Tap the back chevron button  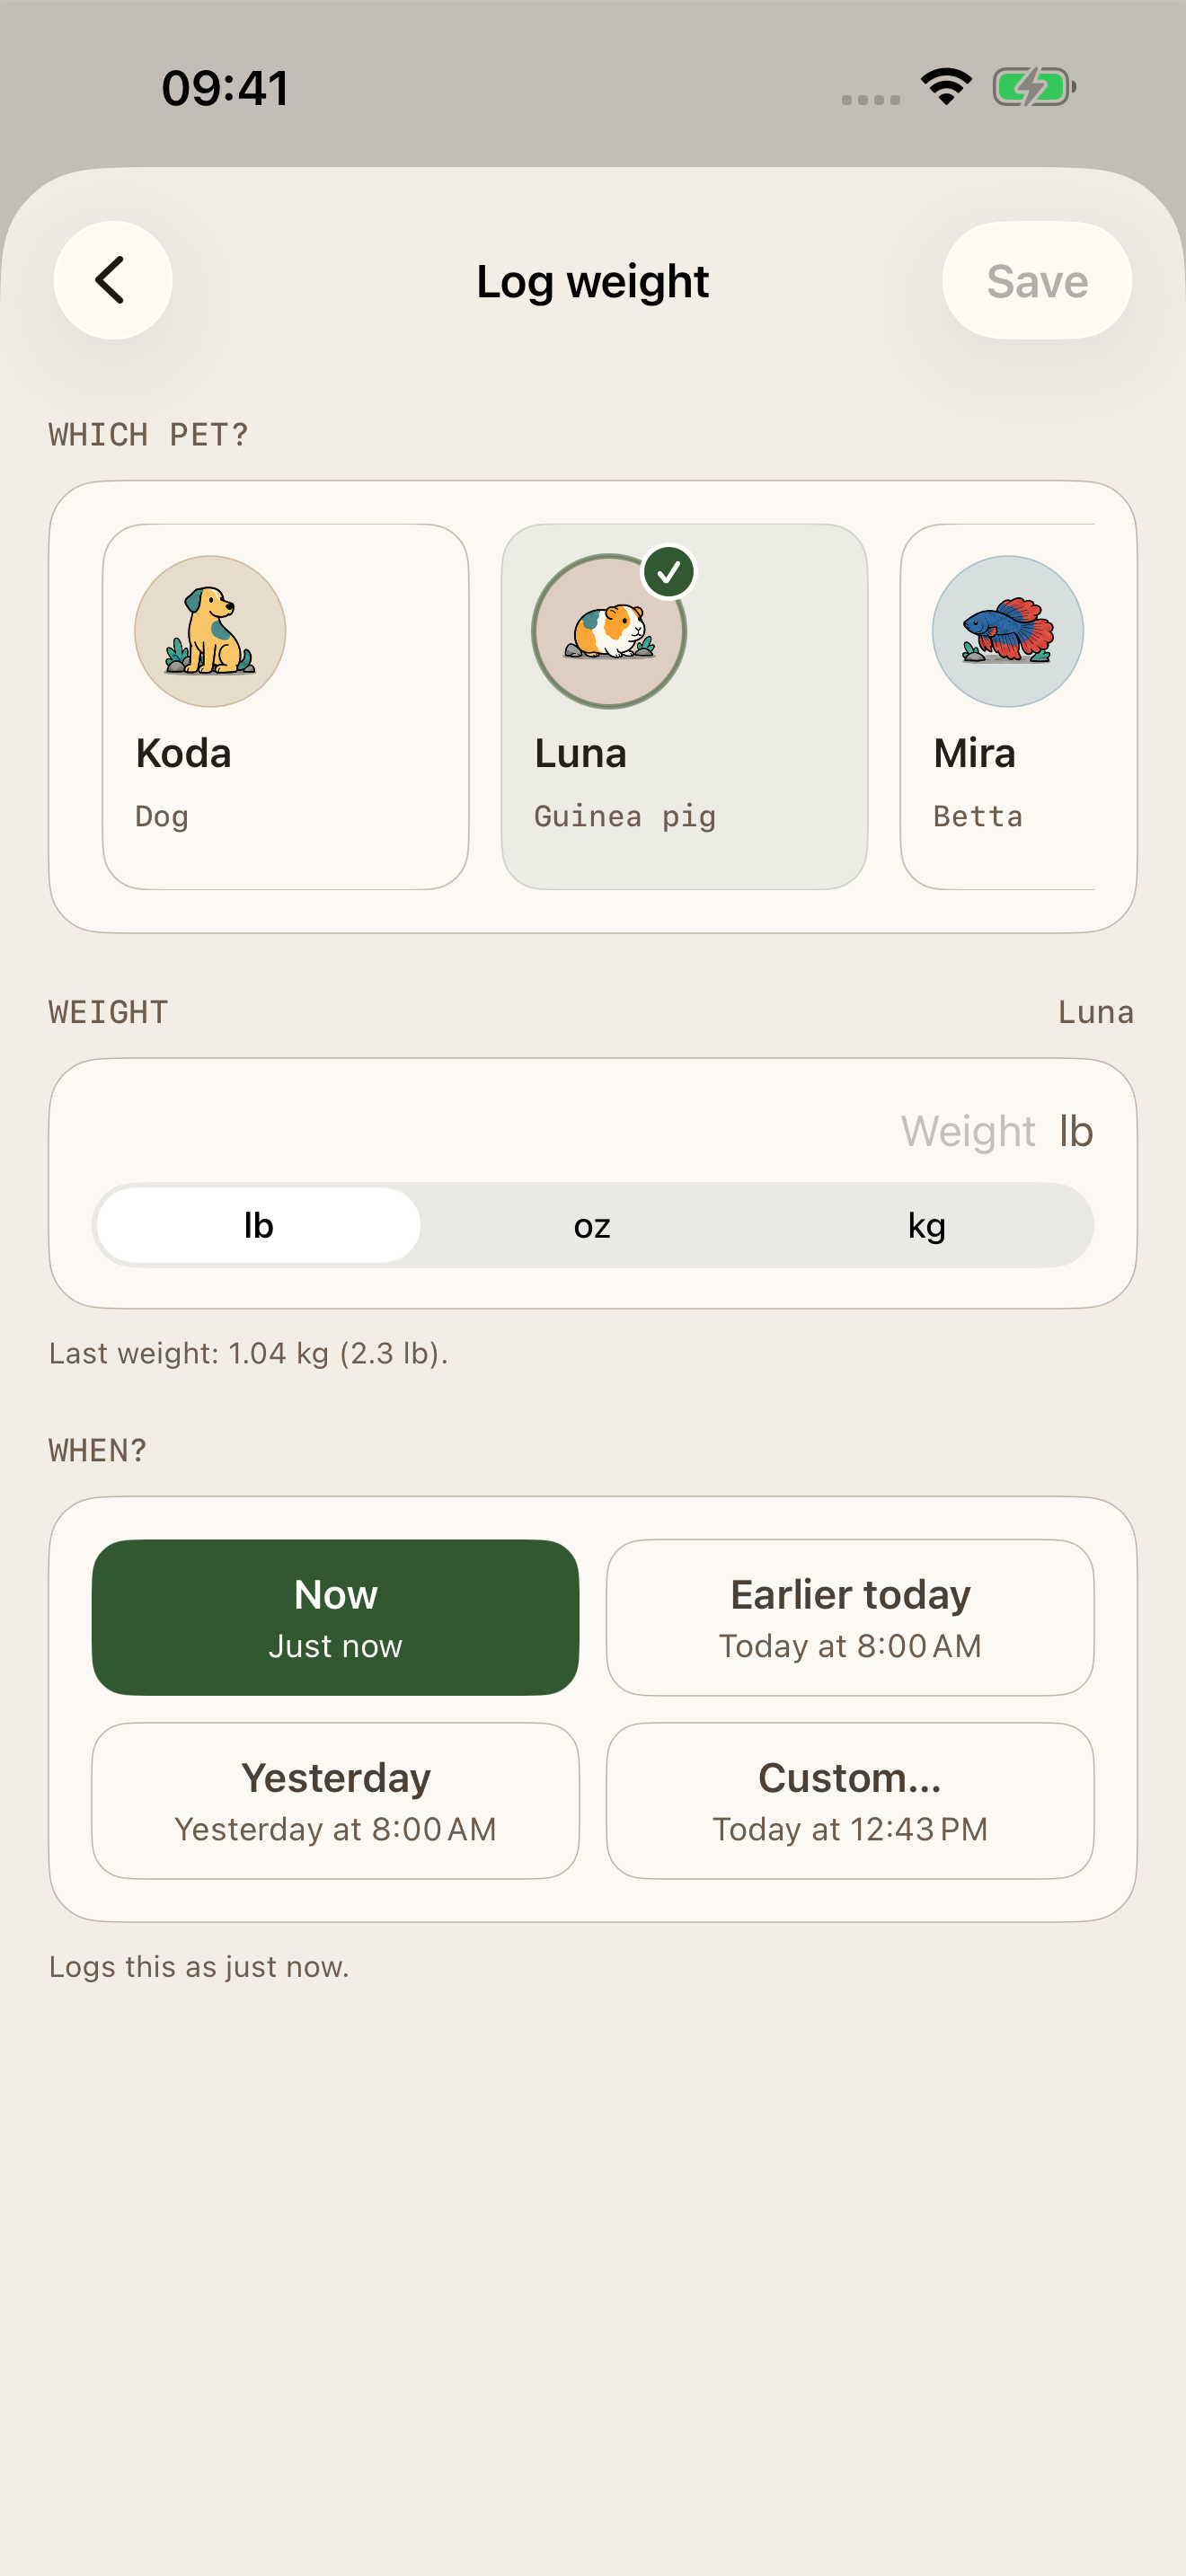(x=112, y=280)
